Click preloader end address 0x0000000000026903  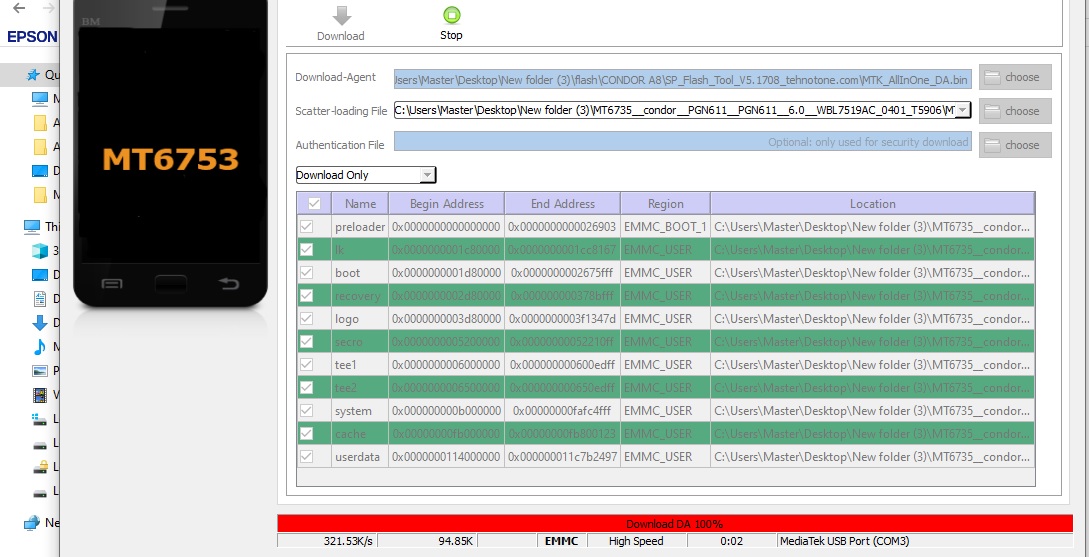click(x=563, y=226)
